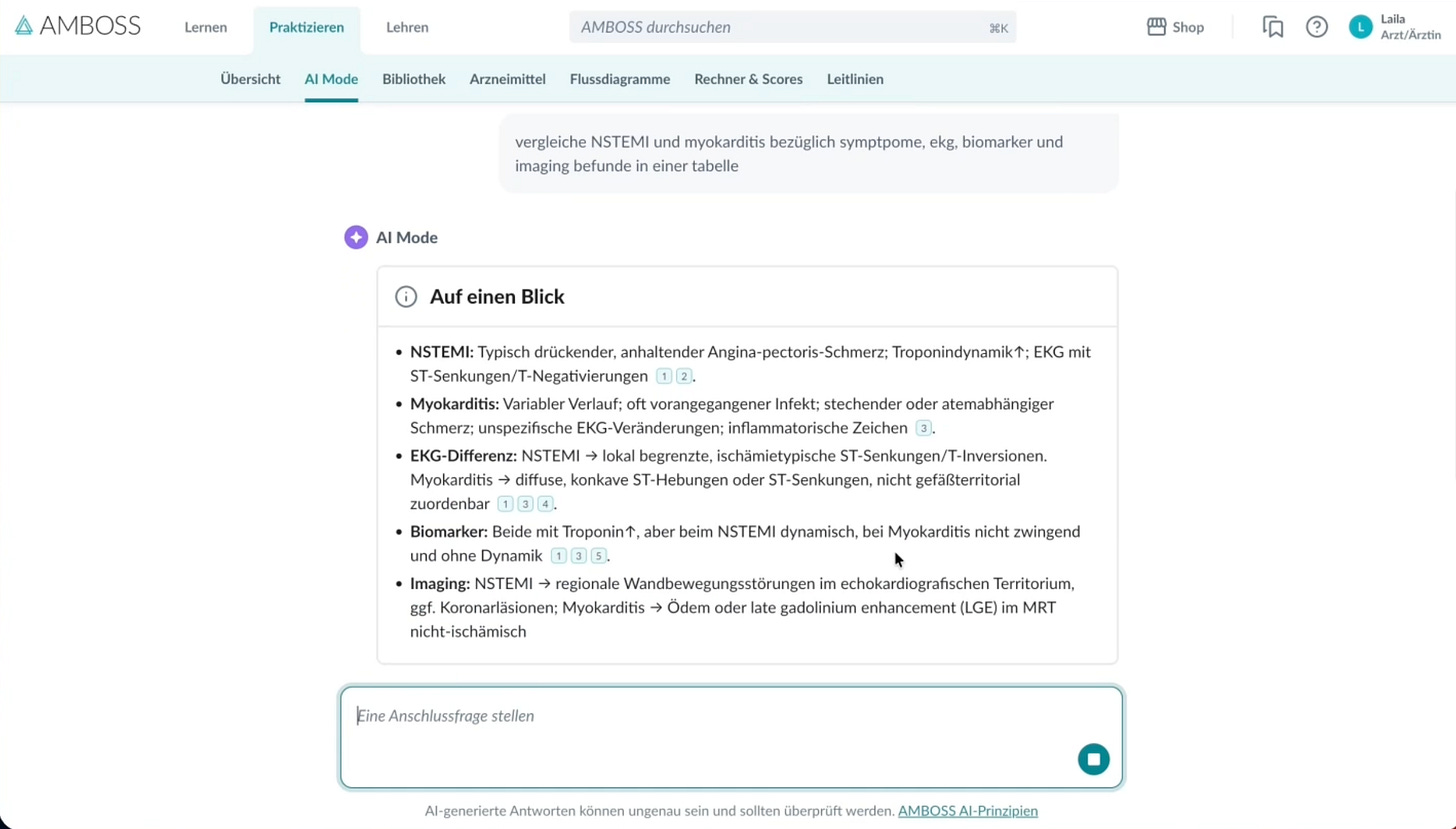Open citation 5 in Biomarker bullet
Viewport: 1456px width, 829px height.
598,556
